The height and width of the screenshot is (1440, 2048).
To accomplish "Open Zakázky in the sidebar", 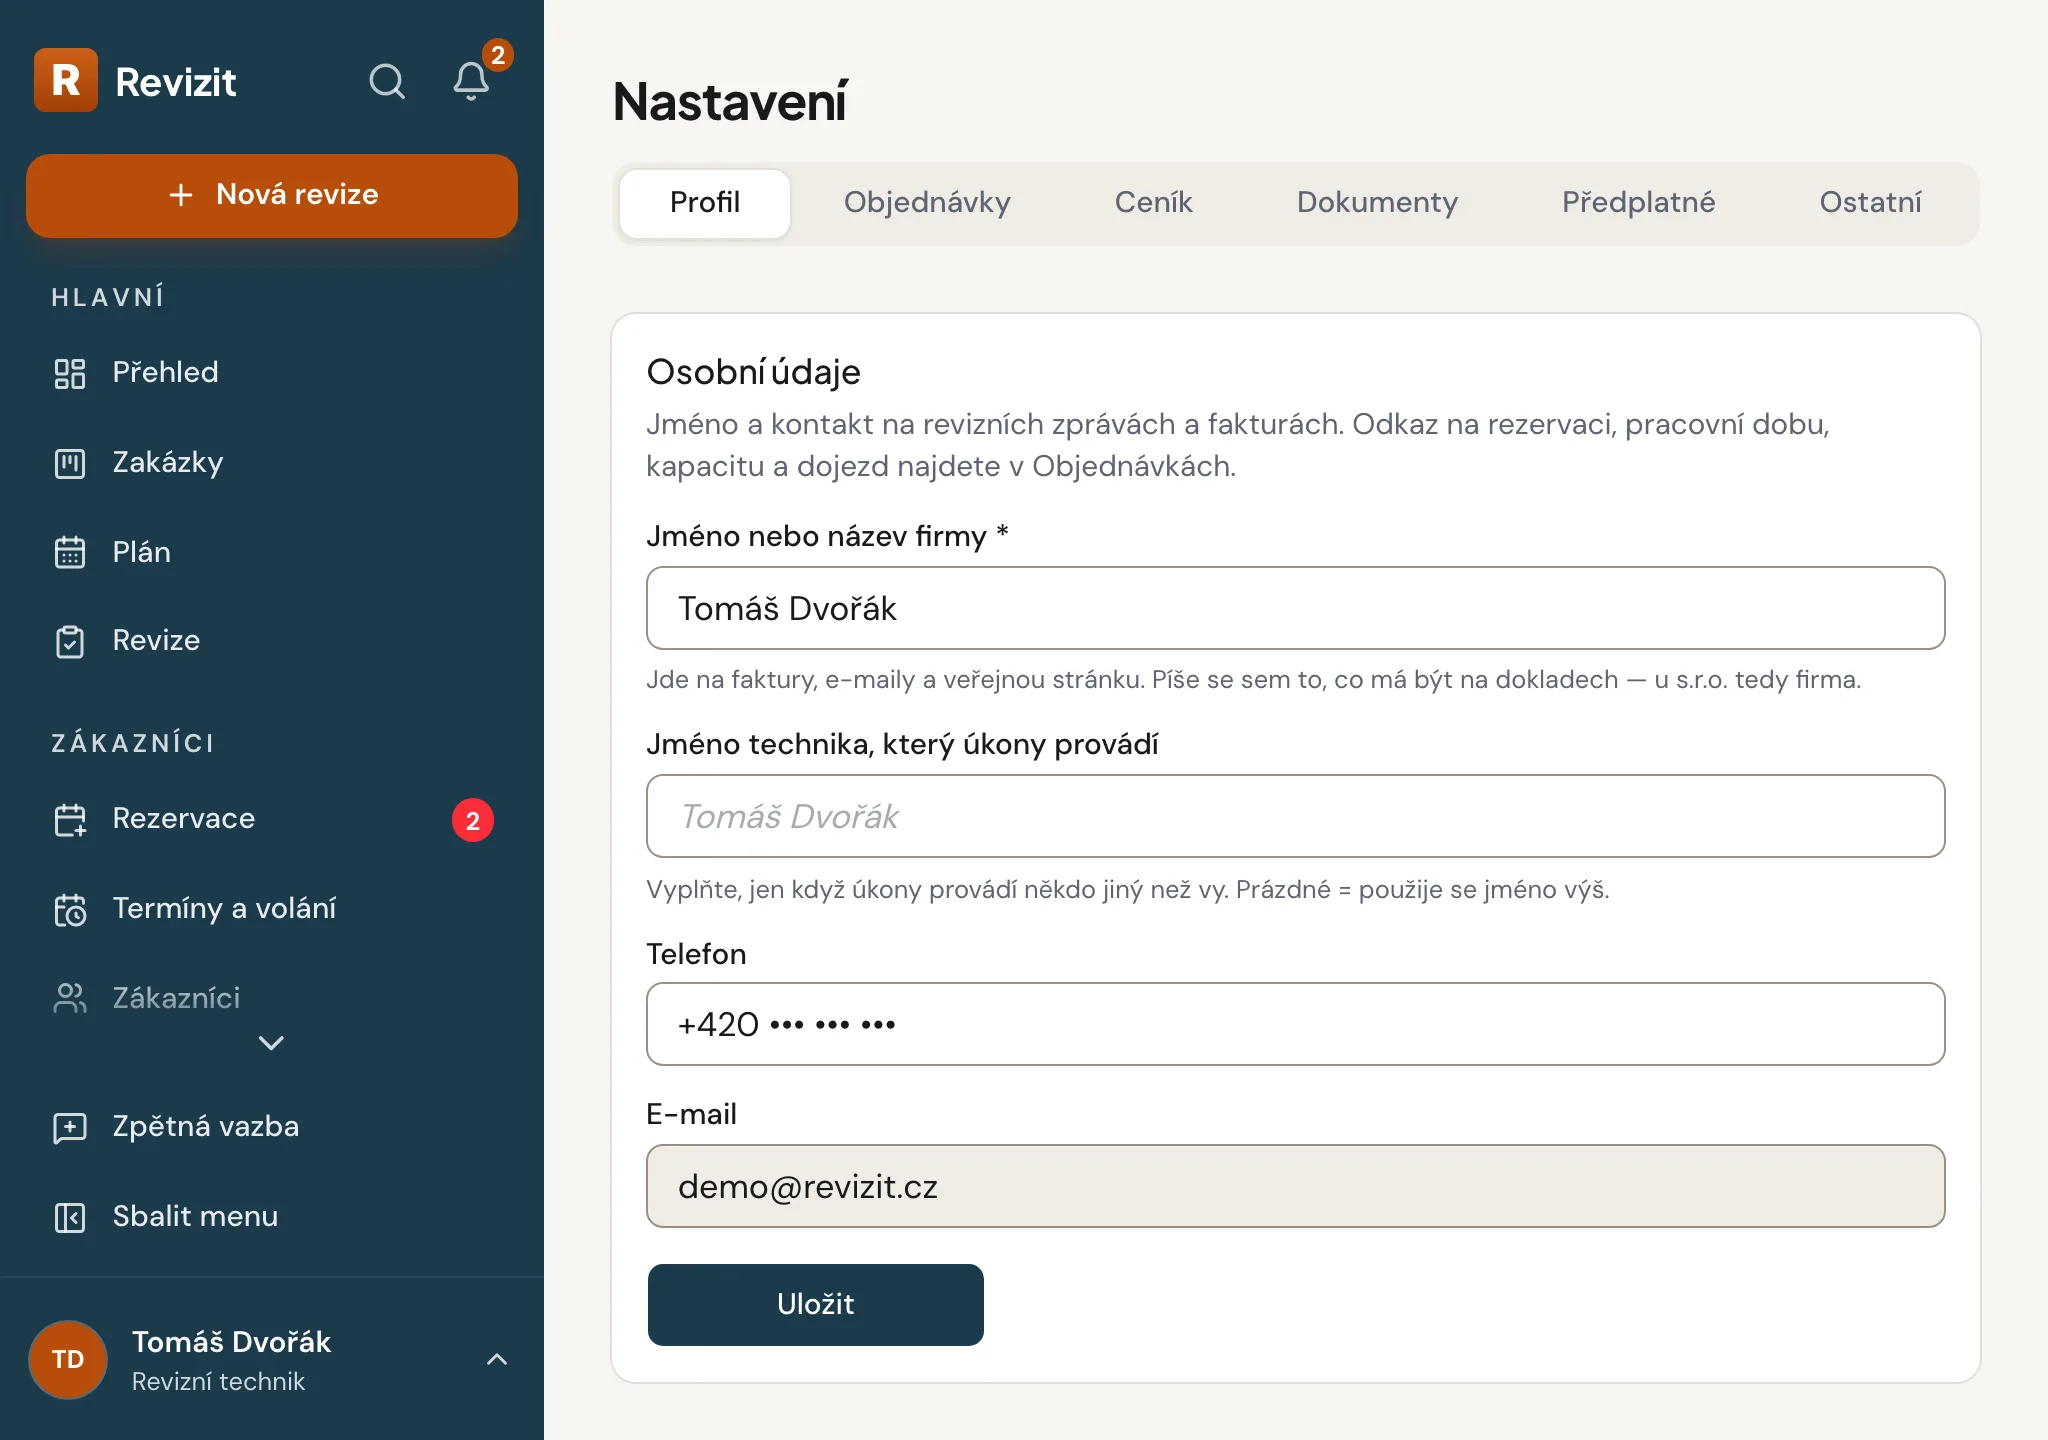I will click(272, 463).
